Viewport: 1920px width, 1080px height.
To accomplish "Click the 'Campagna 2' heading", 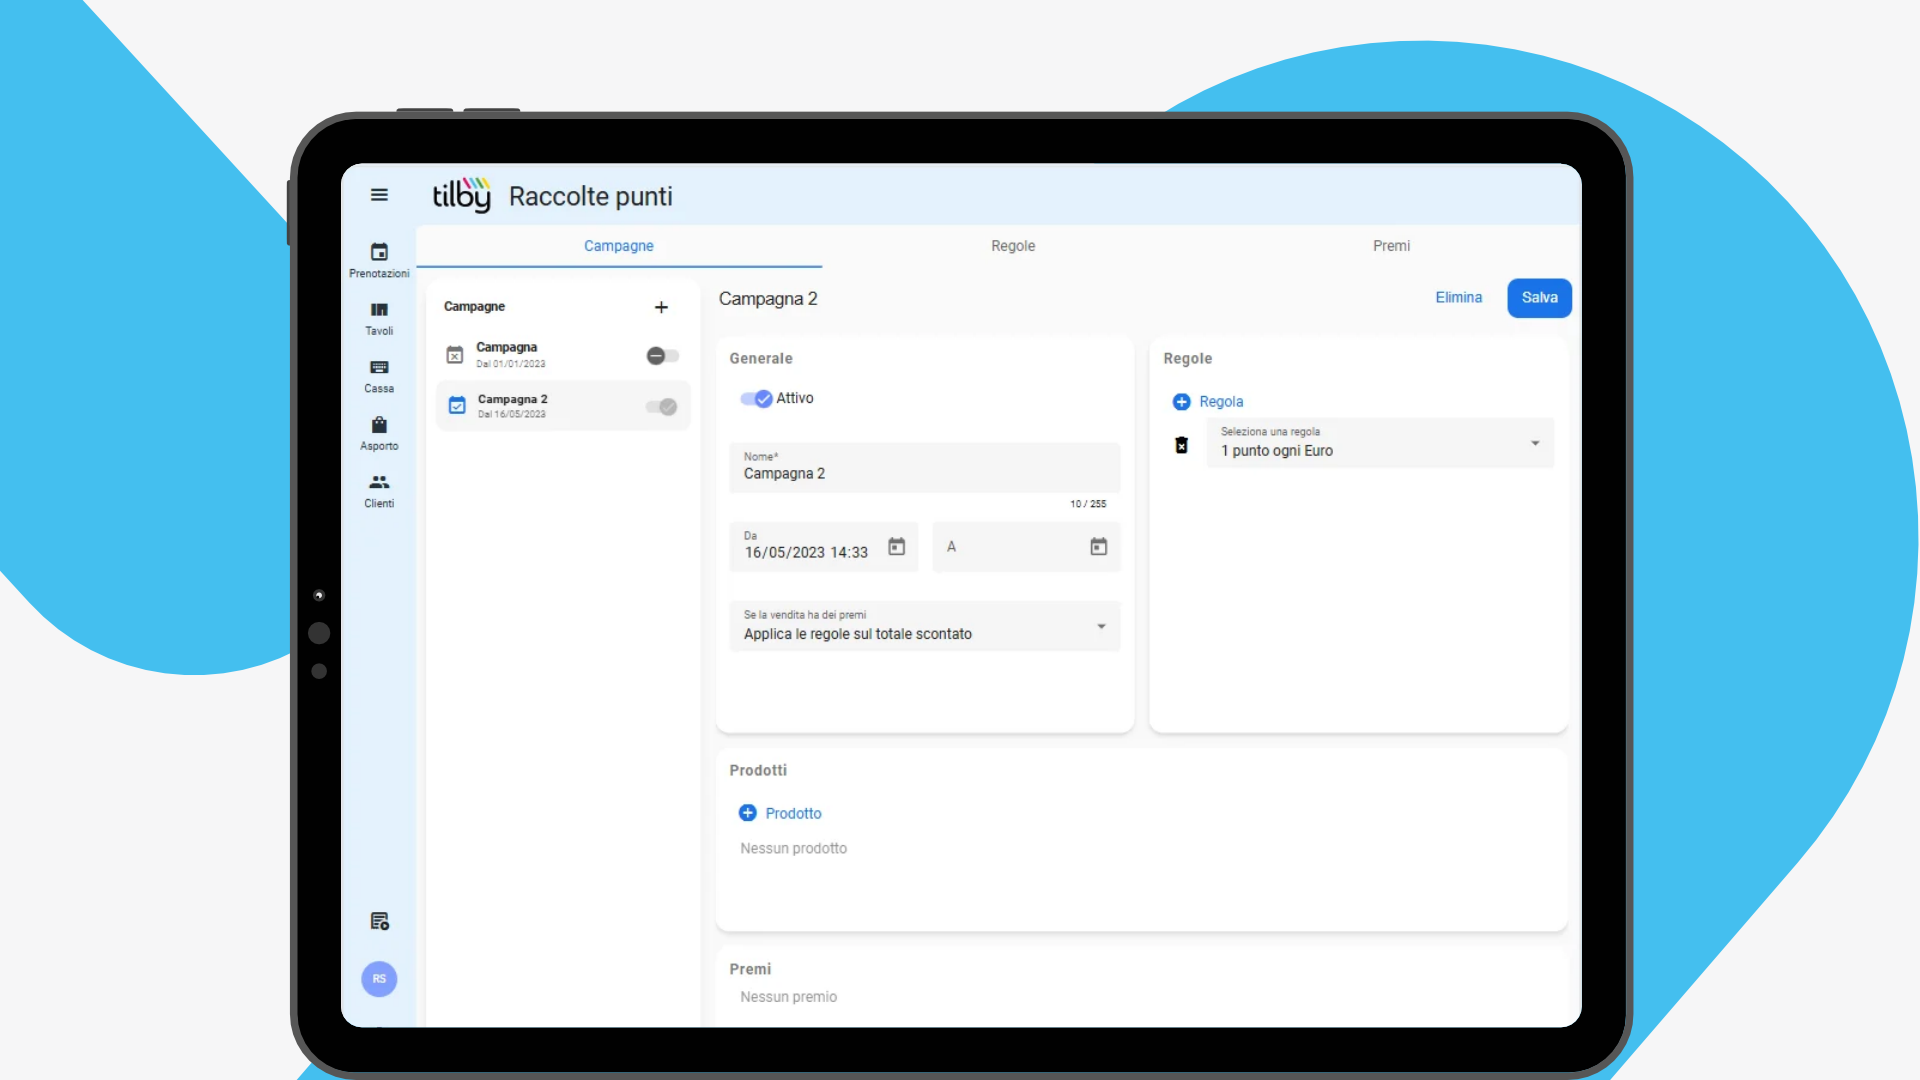I will click(x=768, y=299).
